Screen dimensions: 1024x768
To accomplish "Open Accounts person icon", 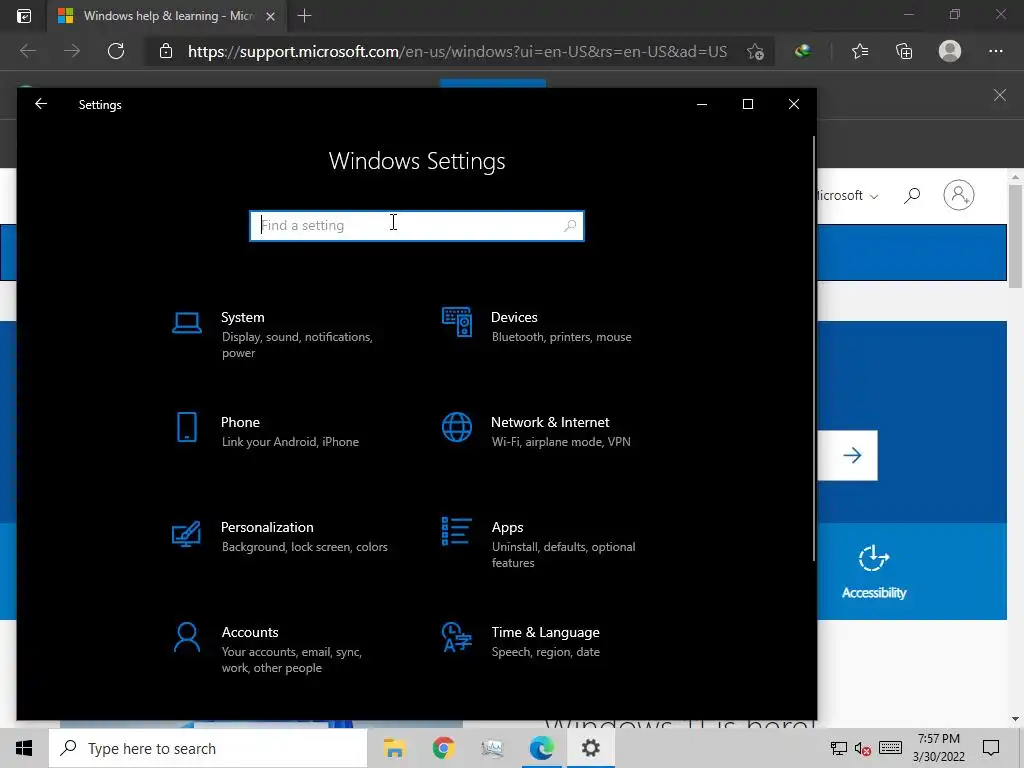I will coord(187,637).
